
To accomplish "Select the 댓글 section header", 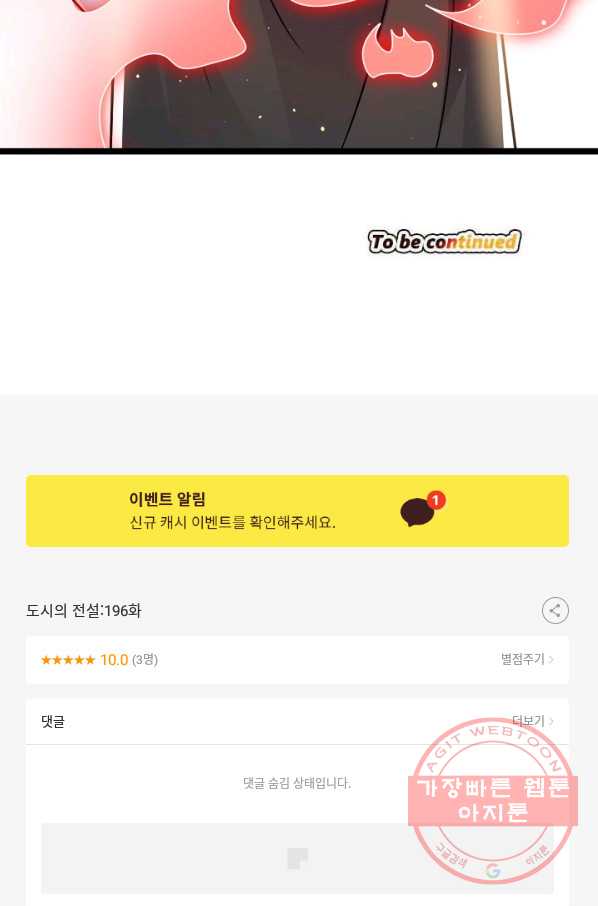I will pos(53,722).
